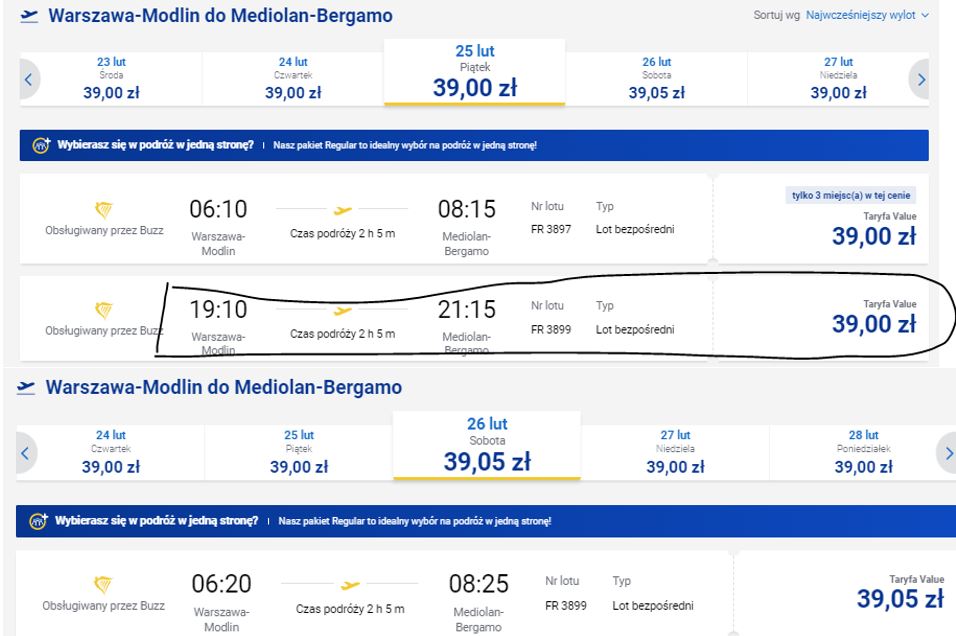
Task: Open the Najwcześniejszy wylot sort dropdown
Action: [867, 15]
